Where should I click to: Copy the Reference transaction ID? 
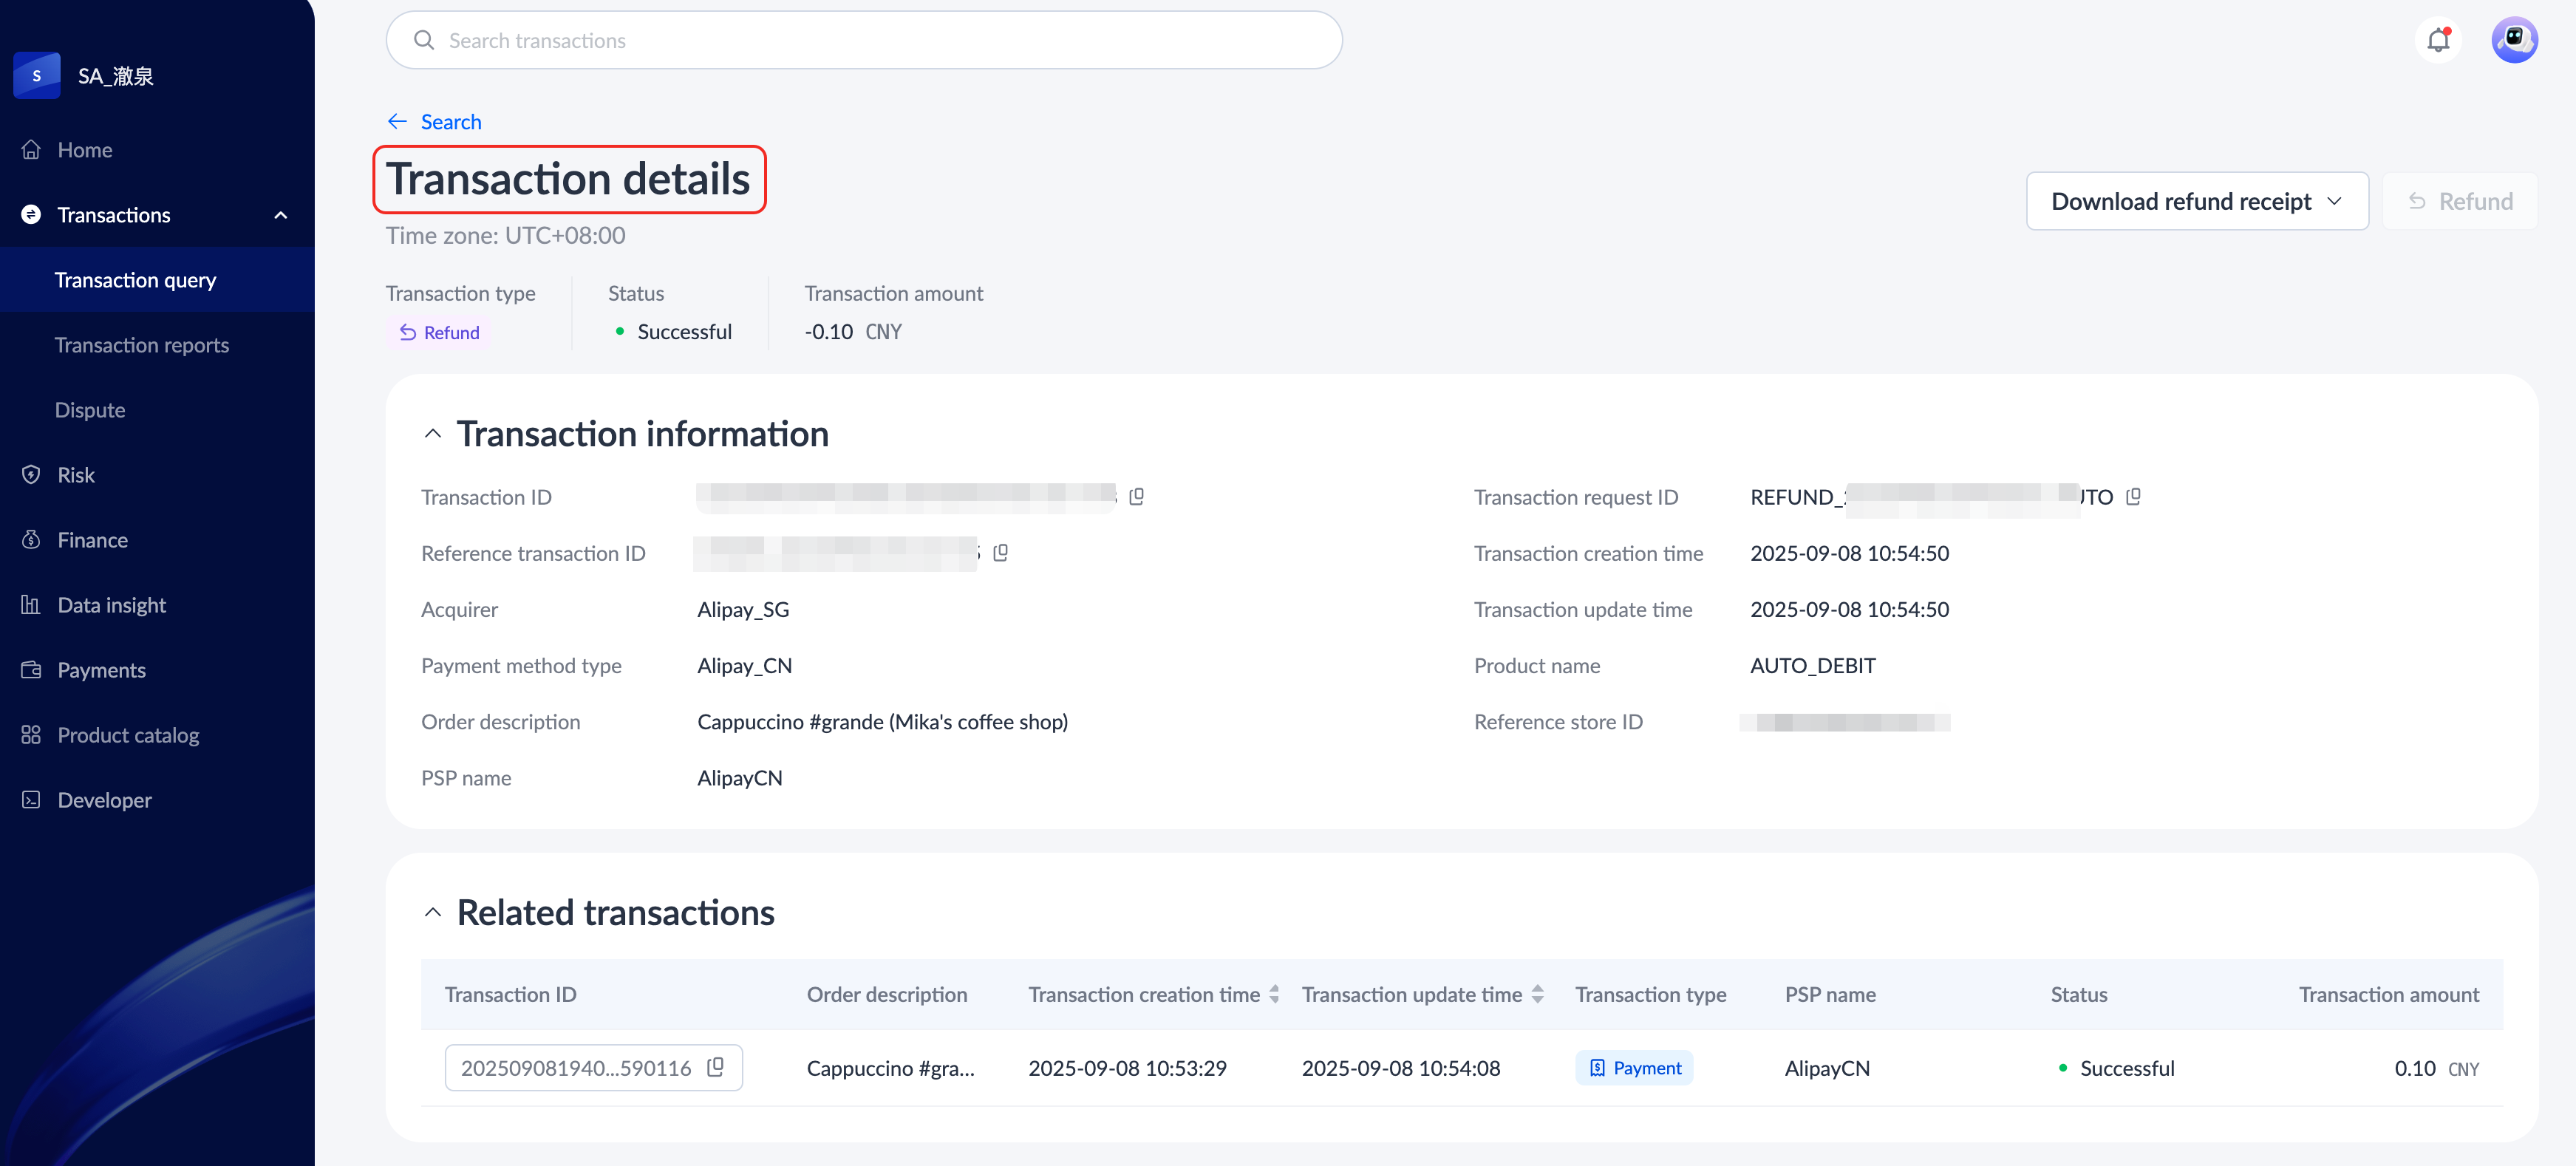(1000, 553)
